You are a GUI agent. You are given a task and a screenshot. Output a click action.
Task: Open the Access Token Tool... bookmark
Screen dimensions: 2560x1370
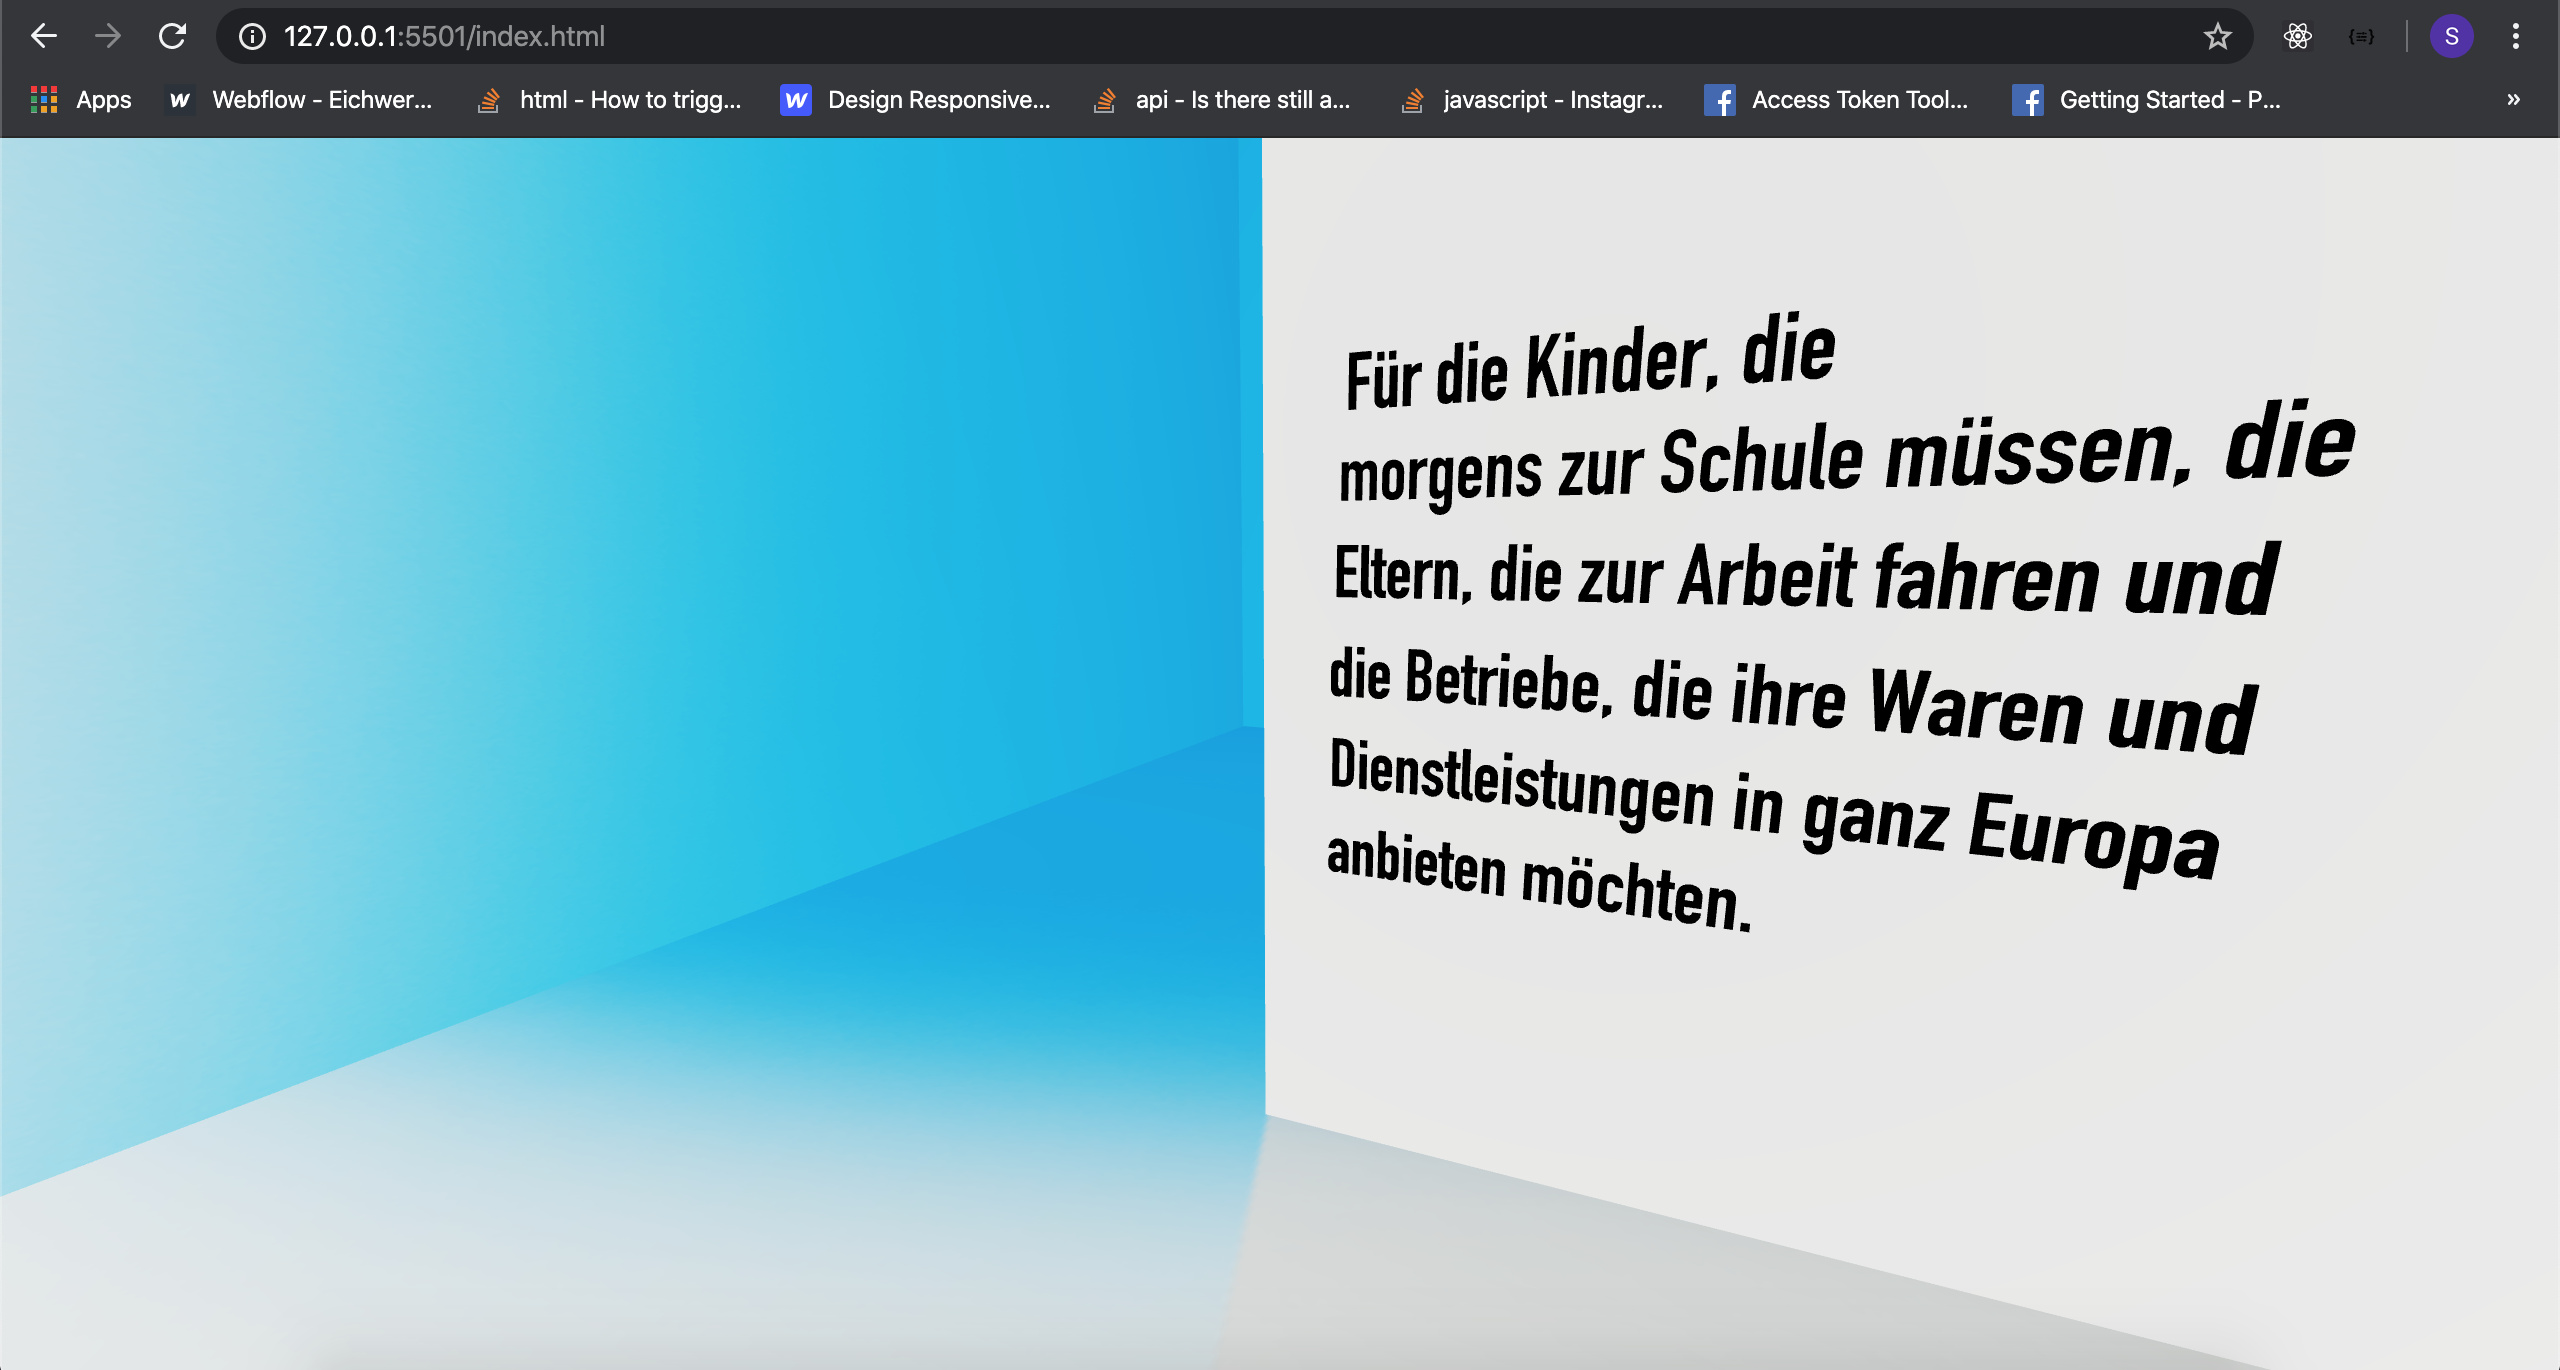(1837, 100)
